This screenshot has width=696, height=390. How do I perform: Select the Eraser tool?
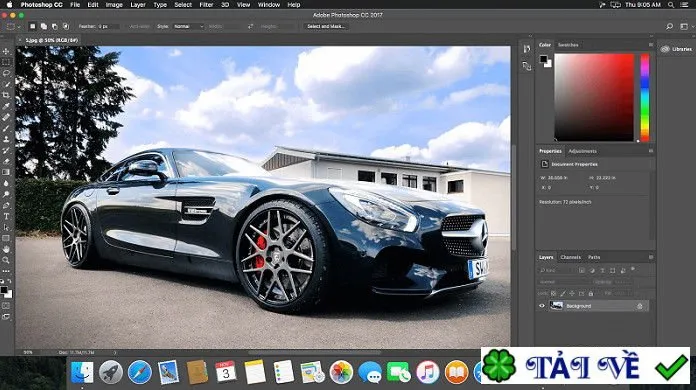(x=6, y=161)
